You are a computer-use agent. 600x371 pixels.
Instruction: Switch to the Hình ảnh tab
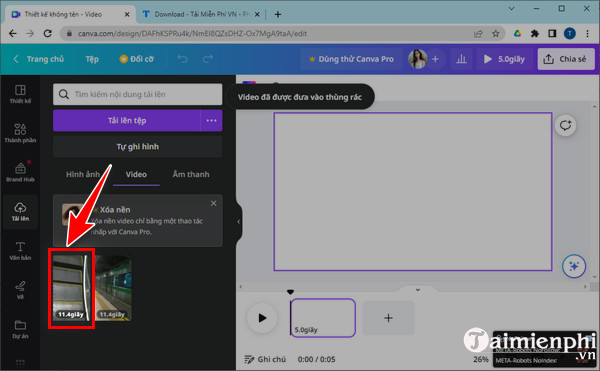(83, 174)
